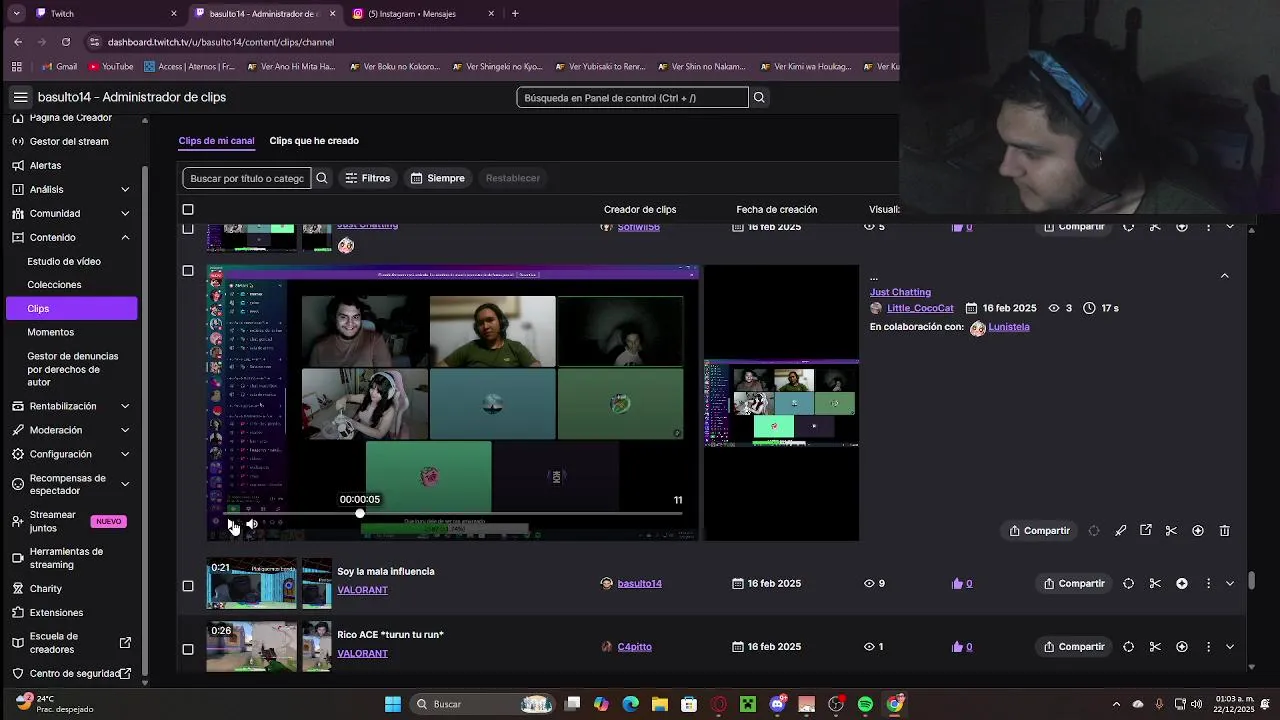This screenshot has width=1280, height=720.
Task: Expand the Rico ACE clip row
Action: click(1230, 647)
